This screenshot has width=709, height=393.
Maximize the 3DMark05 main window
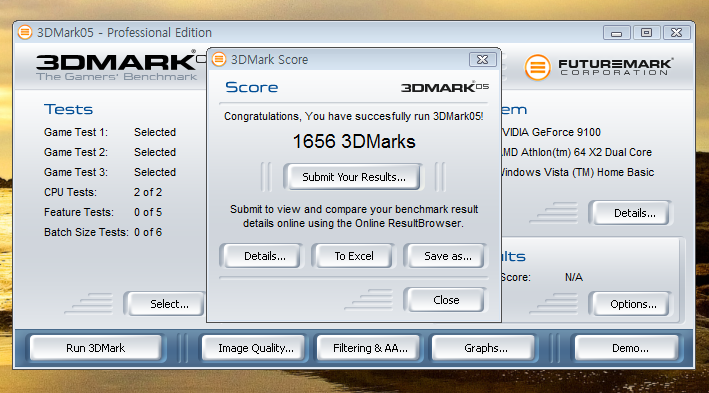(x=646, y=33)
